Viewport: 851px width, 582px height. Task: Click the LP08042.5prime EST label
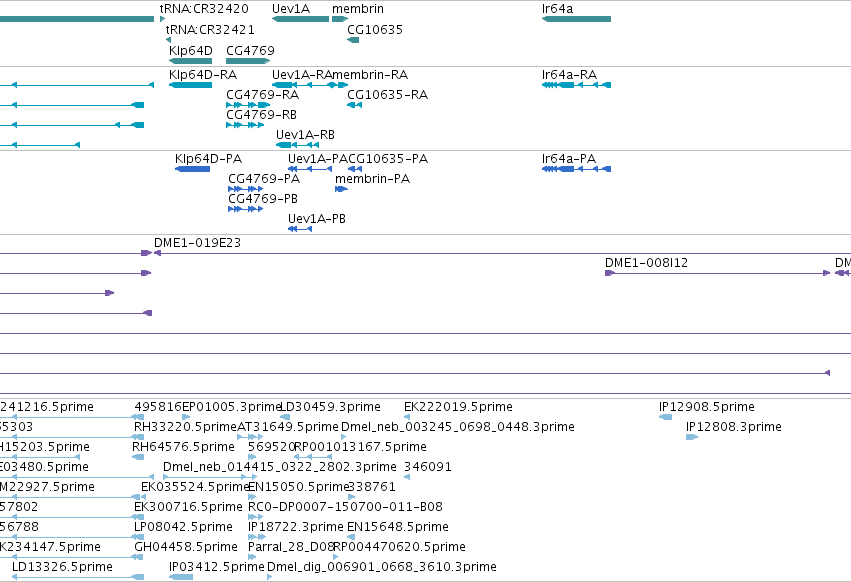[183, 527]
